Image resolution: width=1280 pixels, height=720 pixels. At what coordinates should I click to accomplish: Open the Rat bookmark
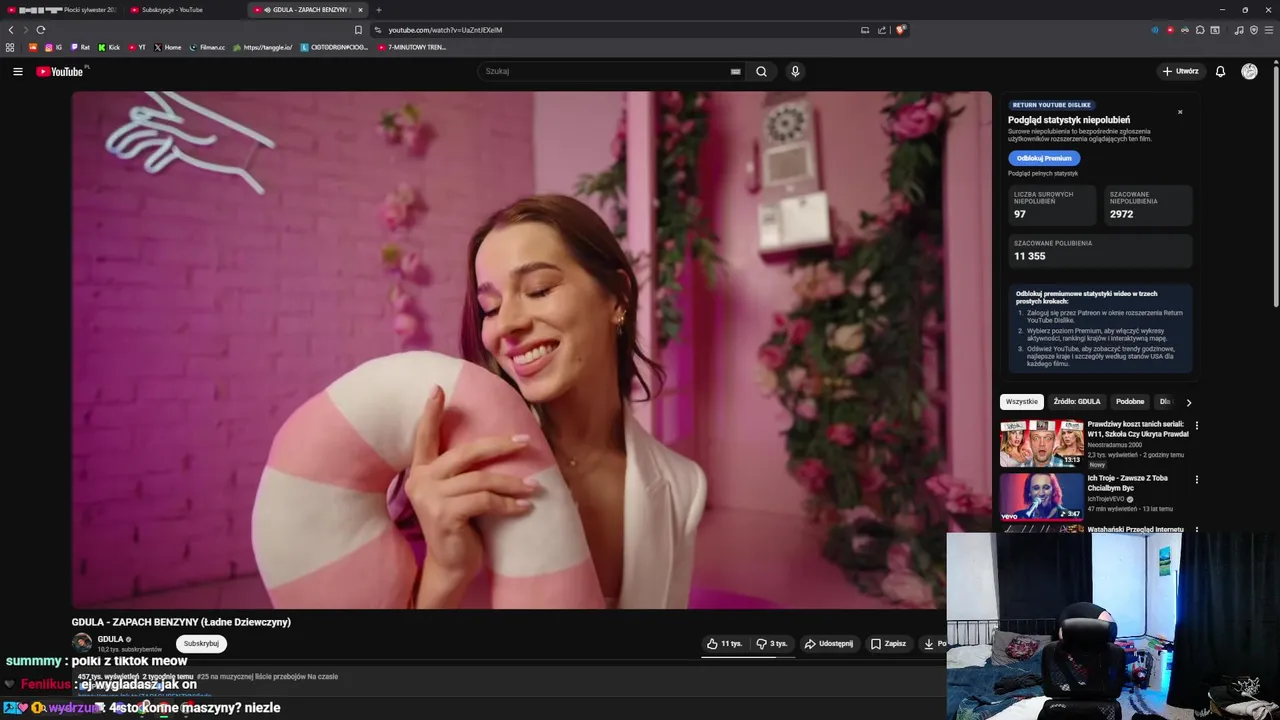click(80, 47)
